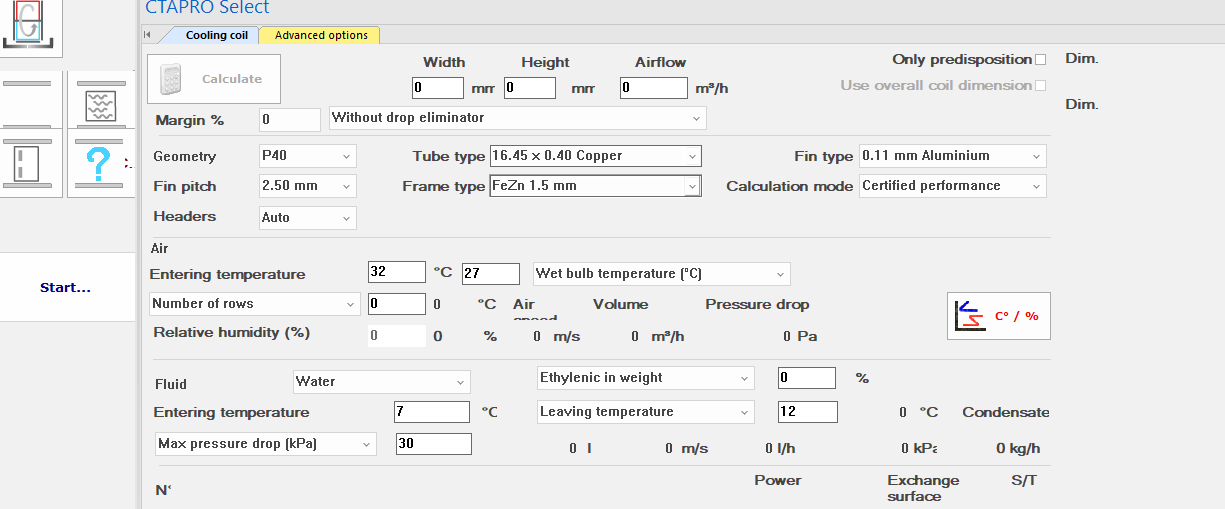The image size is (1225, 509).
Task: Click wet bulb value field showing 27
Action: (491, 274)
